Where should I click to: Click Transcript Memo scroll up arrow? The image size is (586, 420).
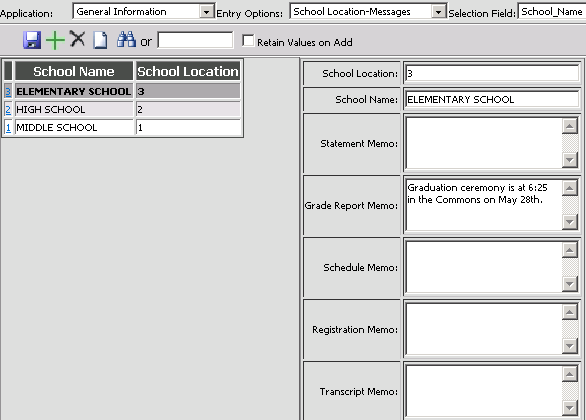tap(570, 374)
